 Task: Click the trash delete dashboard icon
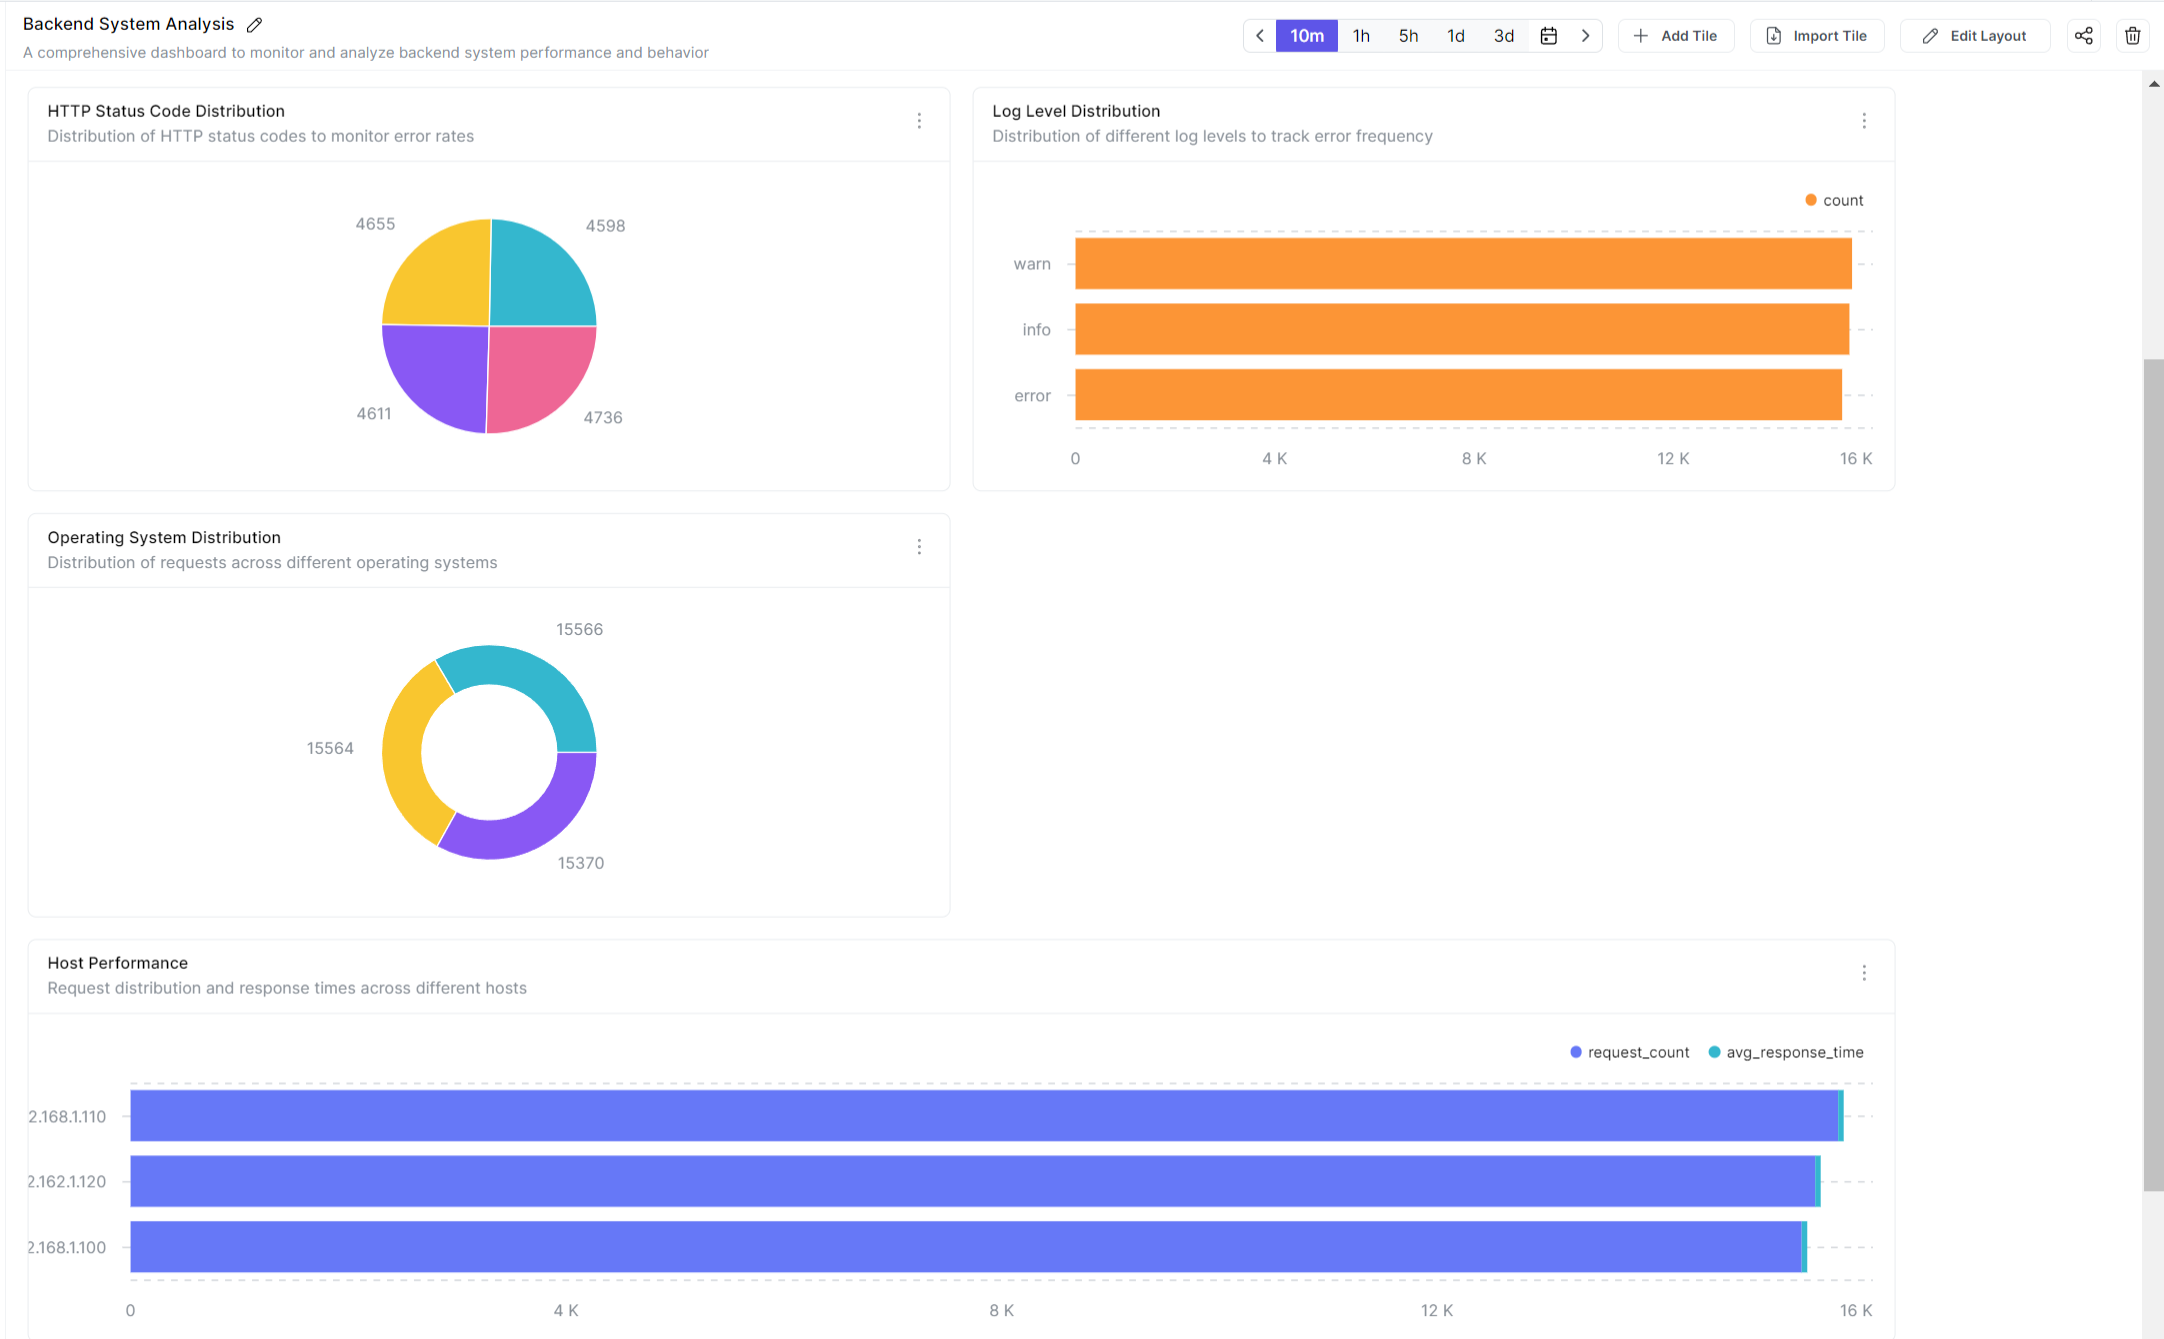coord(2132,36)
